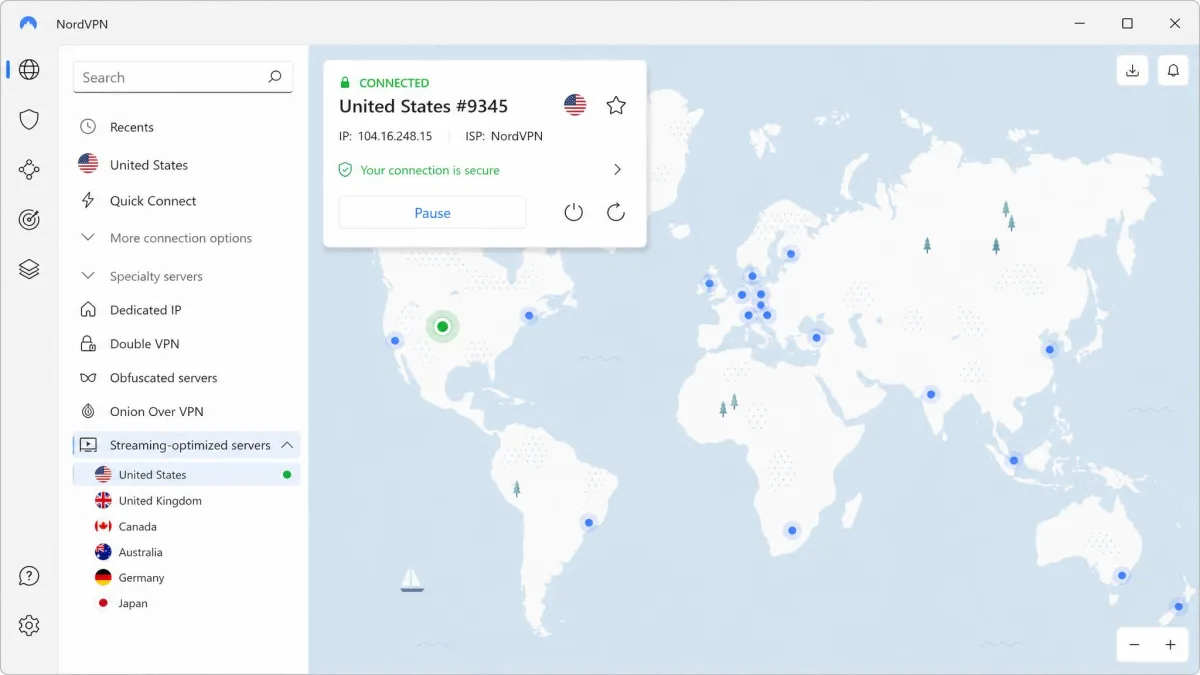This screenshot has width=1200, height=675.
Task: Zoom in map with plus button
Action: tap(1170, 645)
